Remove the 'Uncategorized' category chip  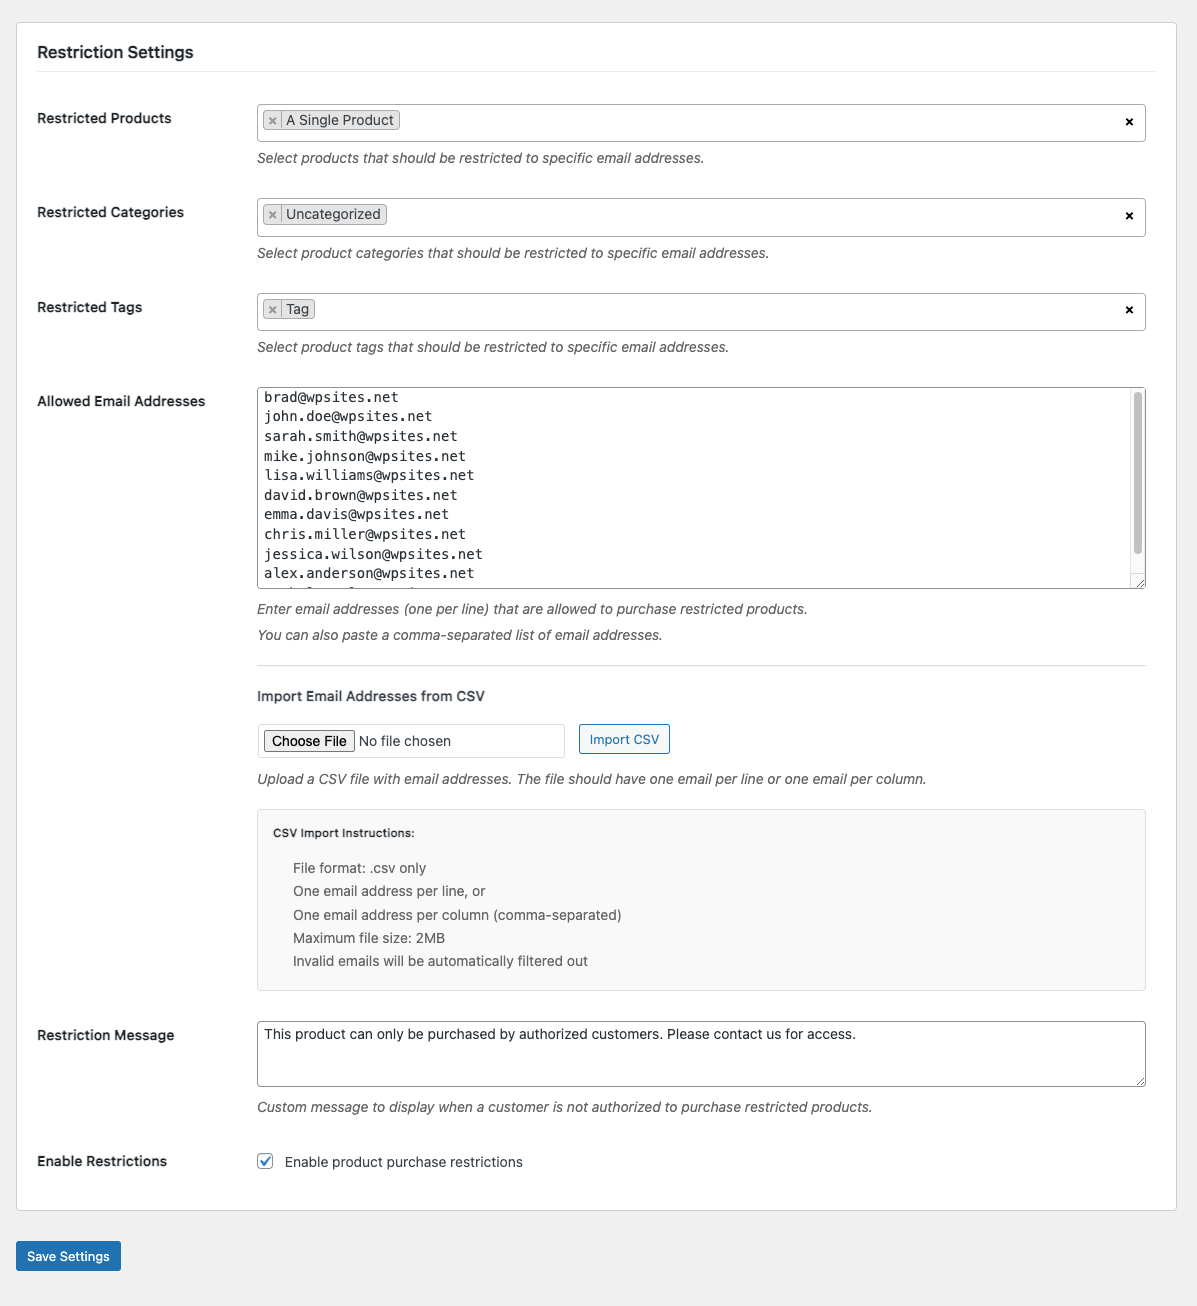pos(273,215)
